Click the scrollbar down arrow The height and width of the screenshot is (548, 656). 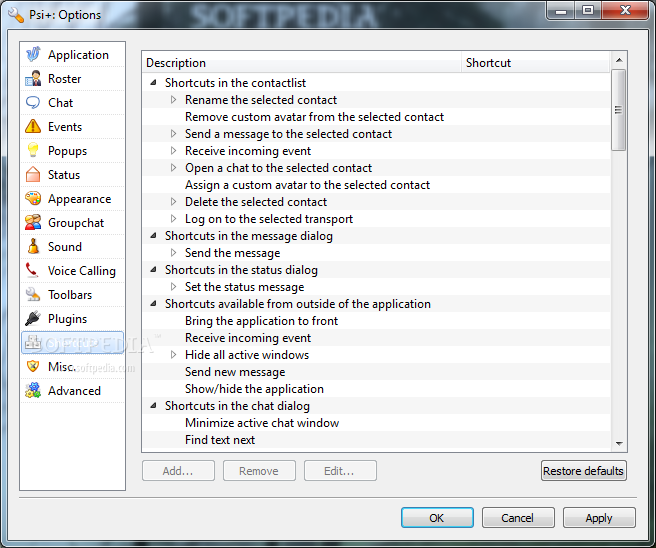point(619,443)
